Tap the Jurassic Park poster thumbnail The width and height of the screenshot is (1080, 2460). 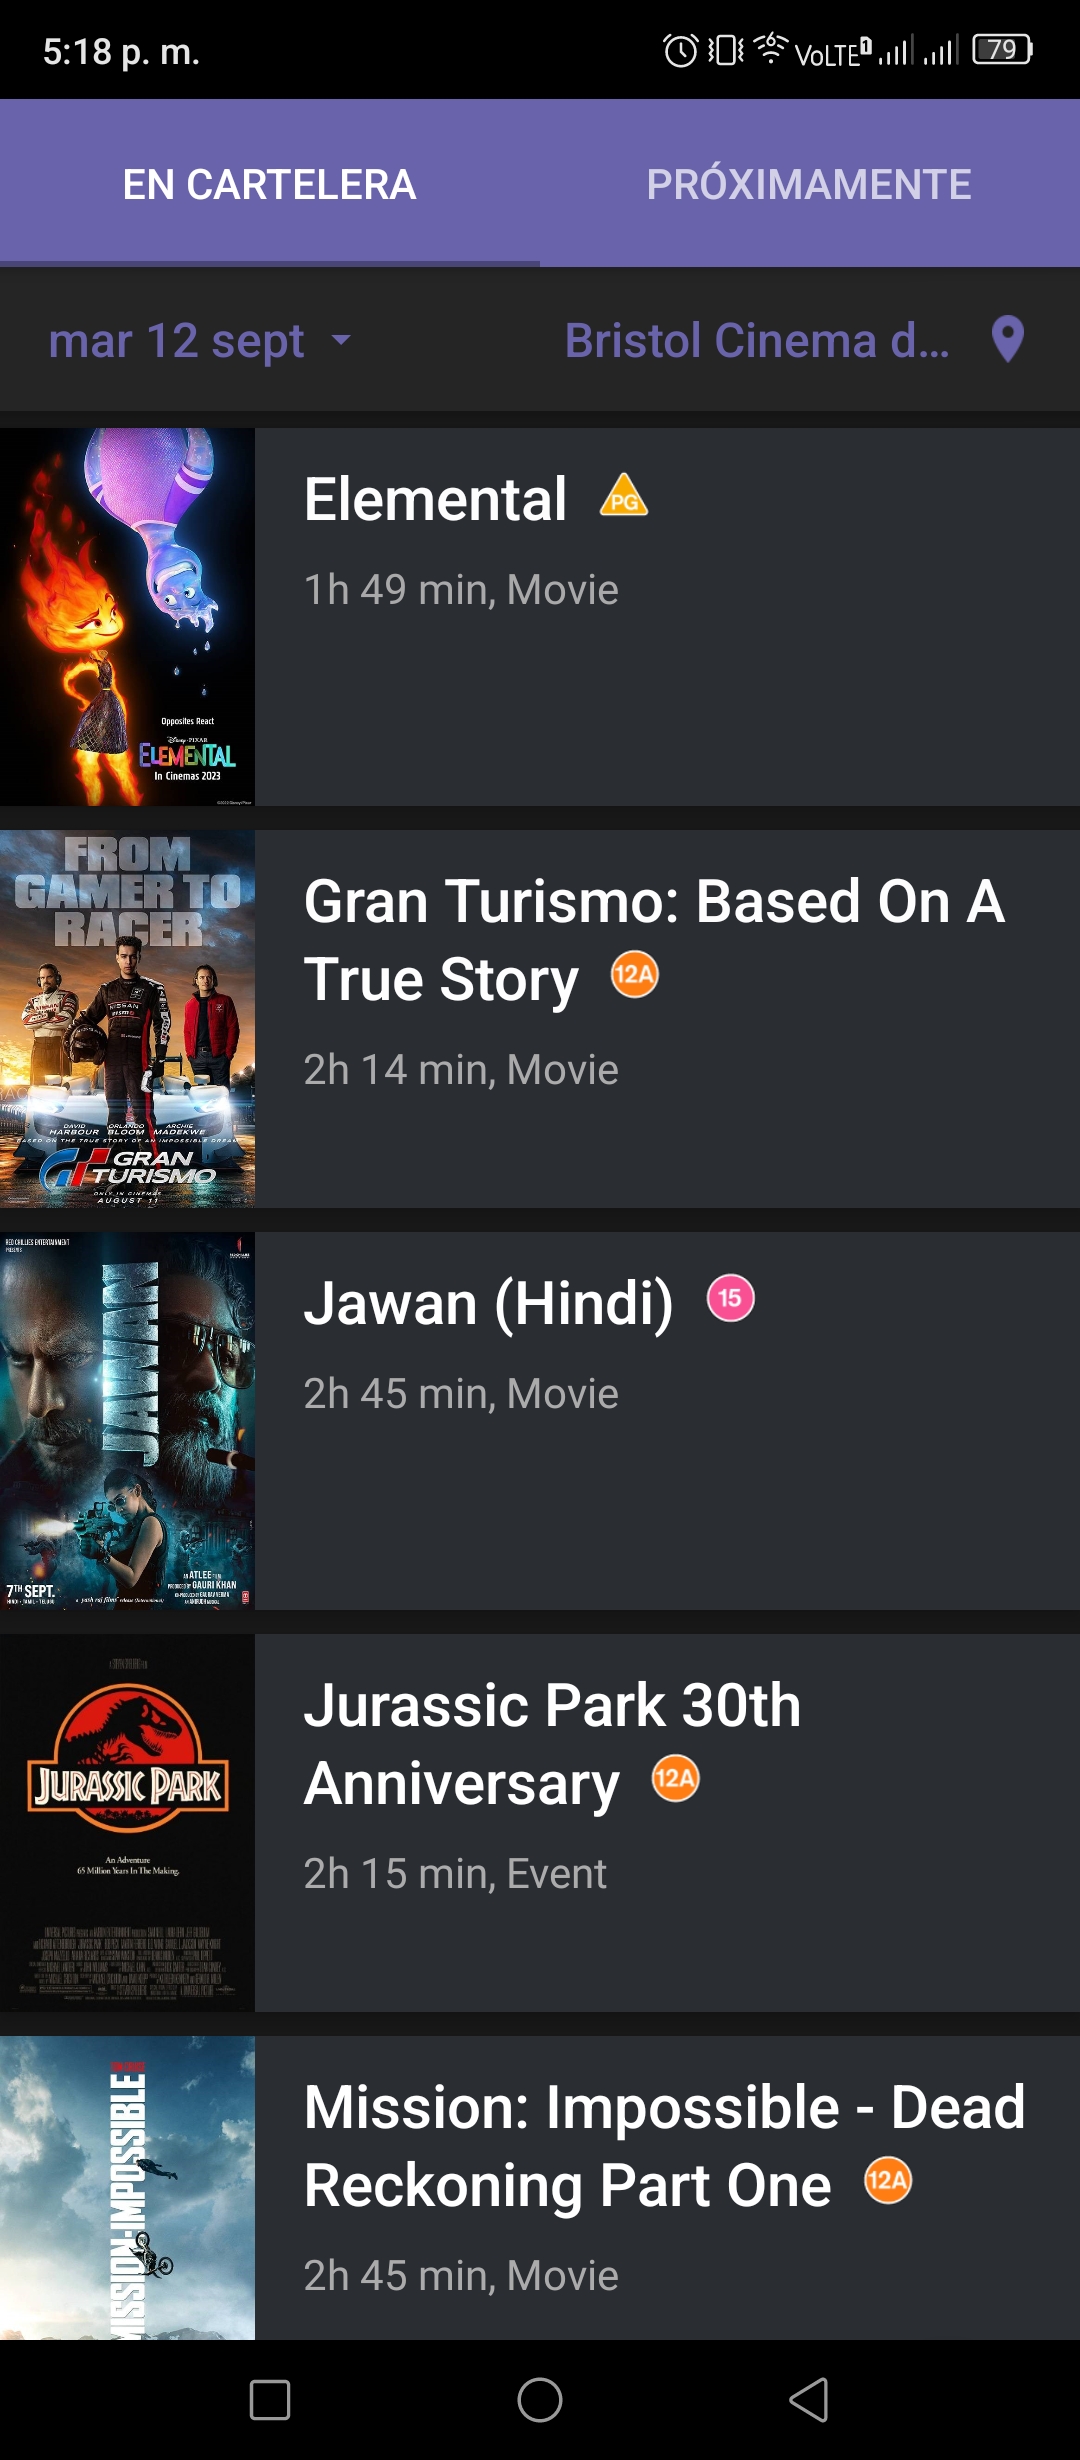click(127, 1823)
